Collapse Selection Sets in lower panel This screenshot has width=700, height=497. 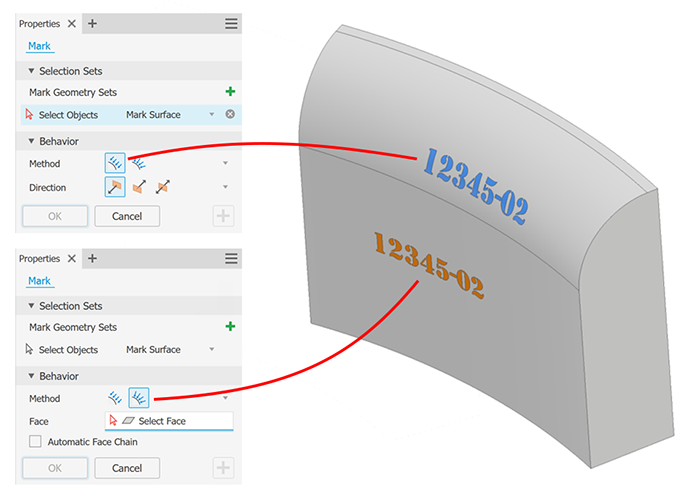31,306
